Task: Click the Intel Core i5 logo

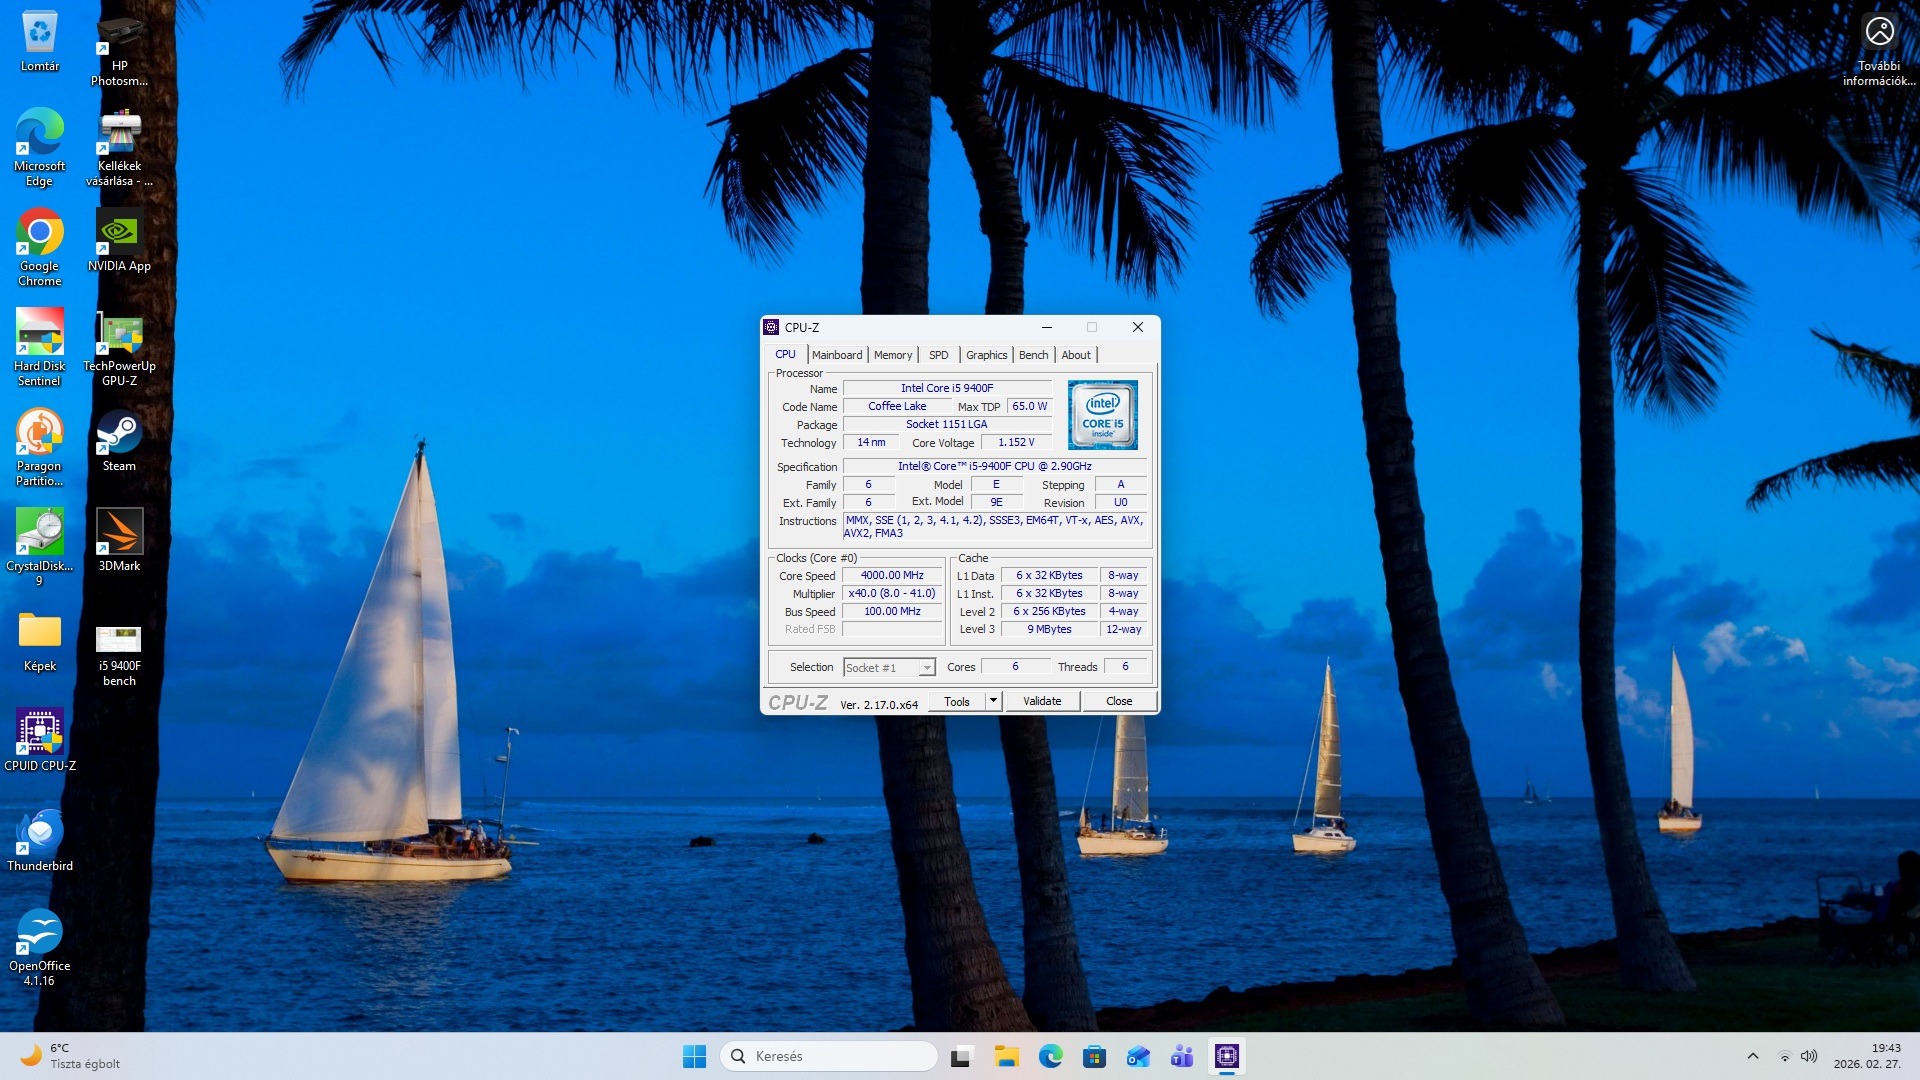Action: [x=1102, y=415]
